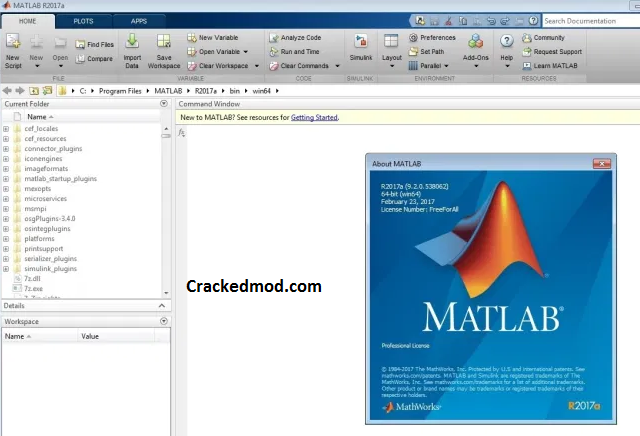This screenshot has height=436, width=640.
Task: Click Browse for folder icon
Action: tap(47, 91)
